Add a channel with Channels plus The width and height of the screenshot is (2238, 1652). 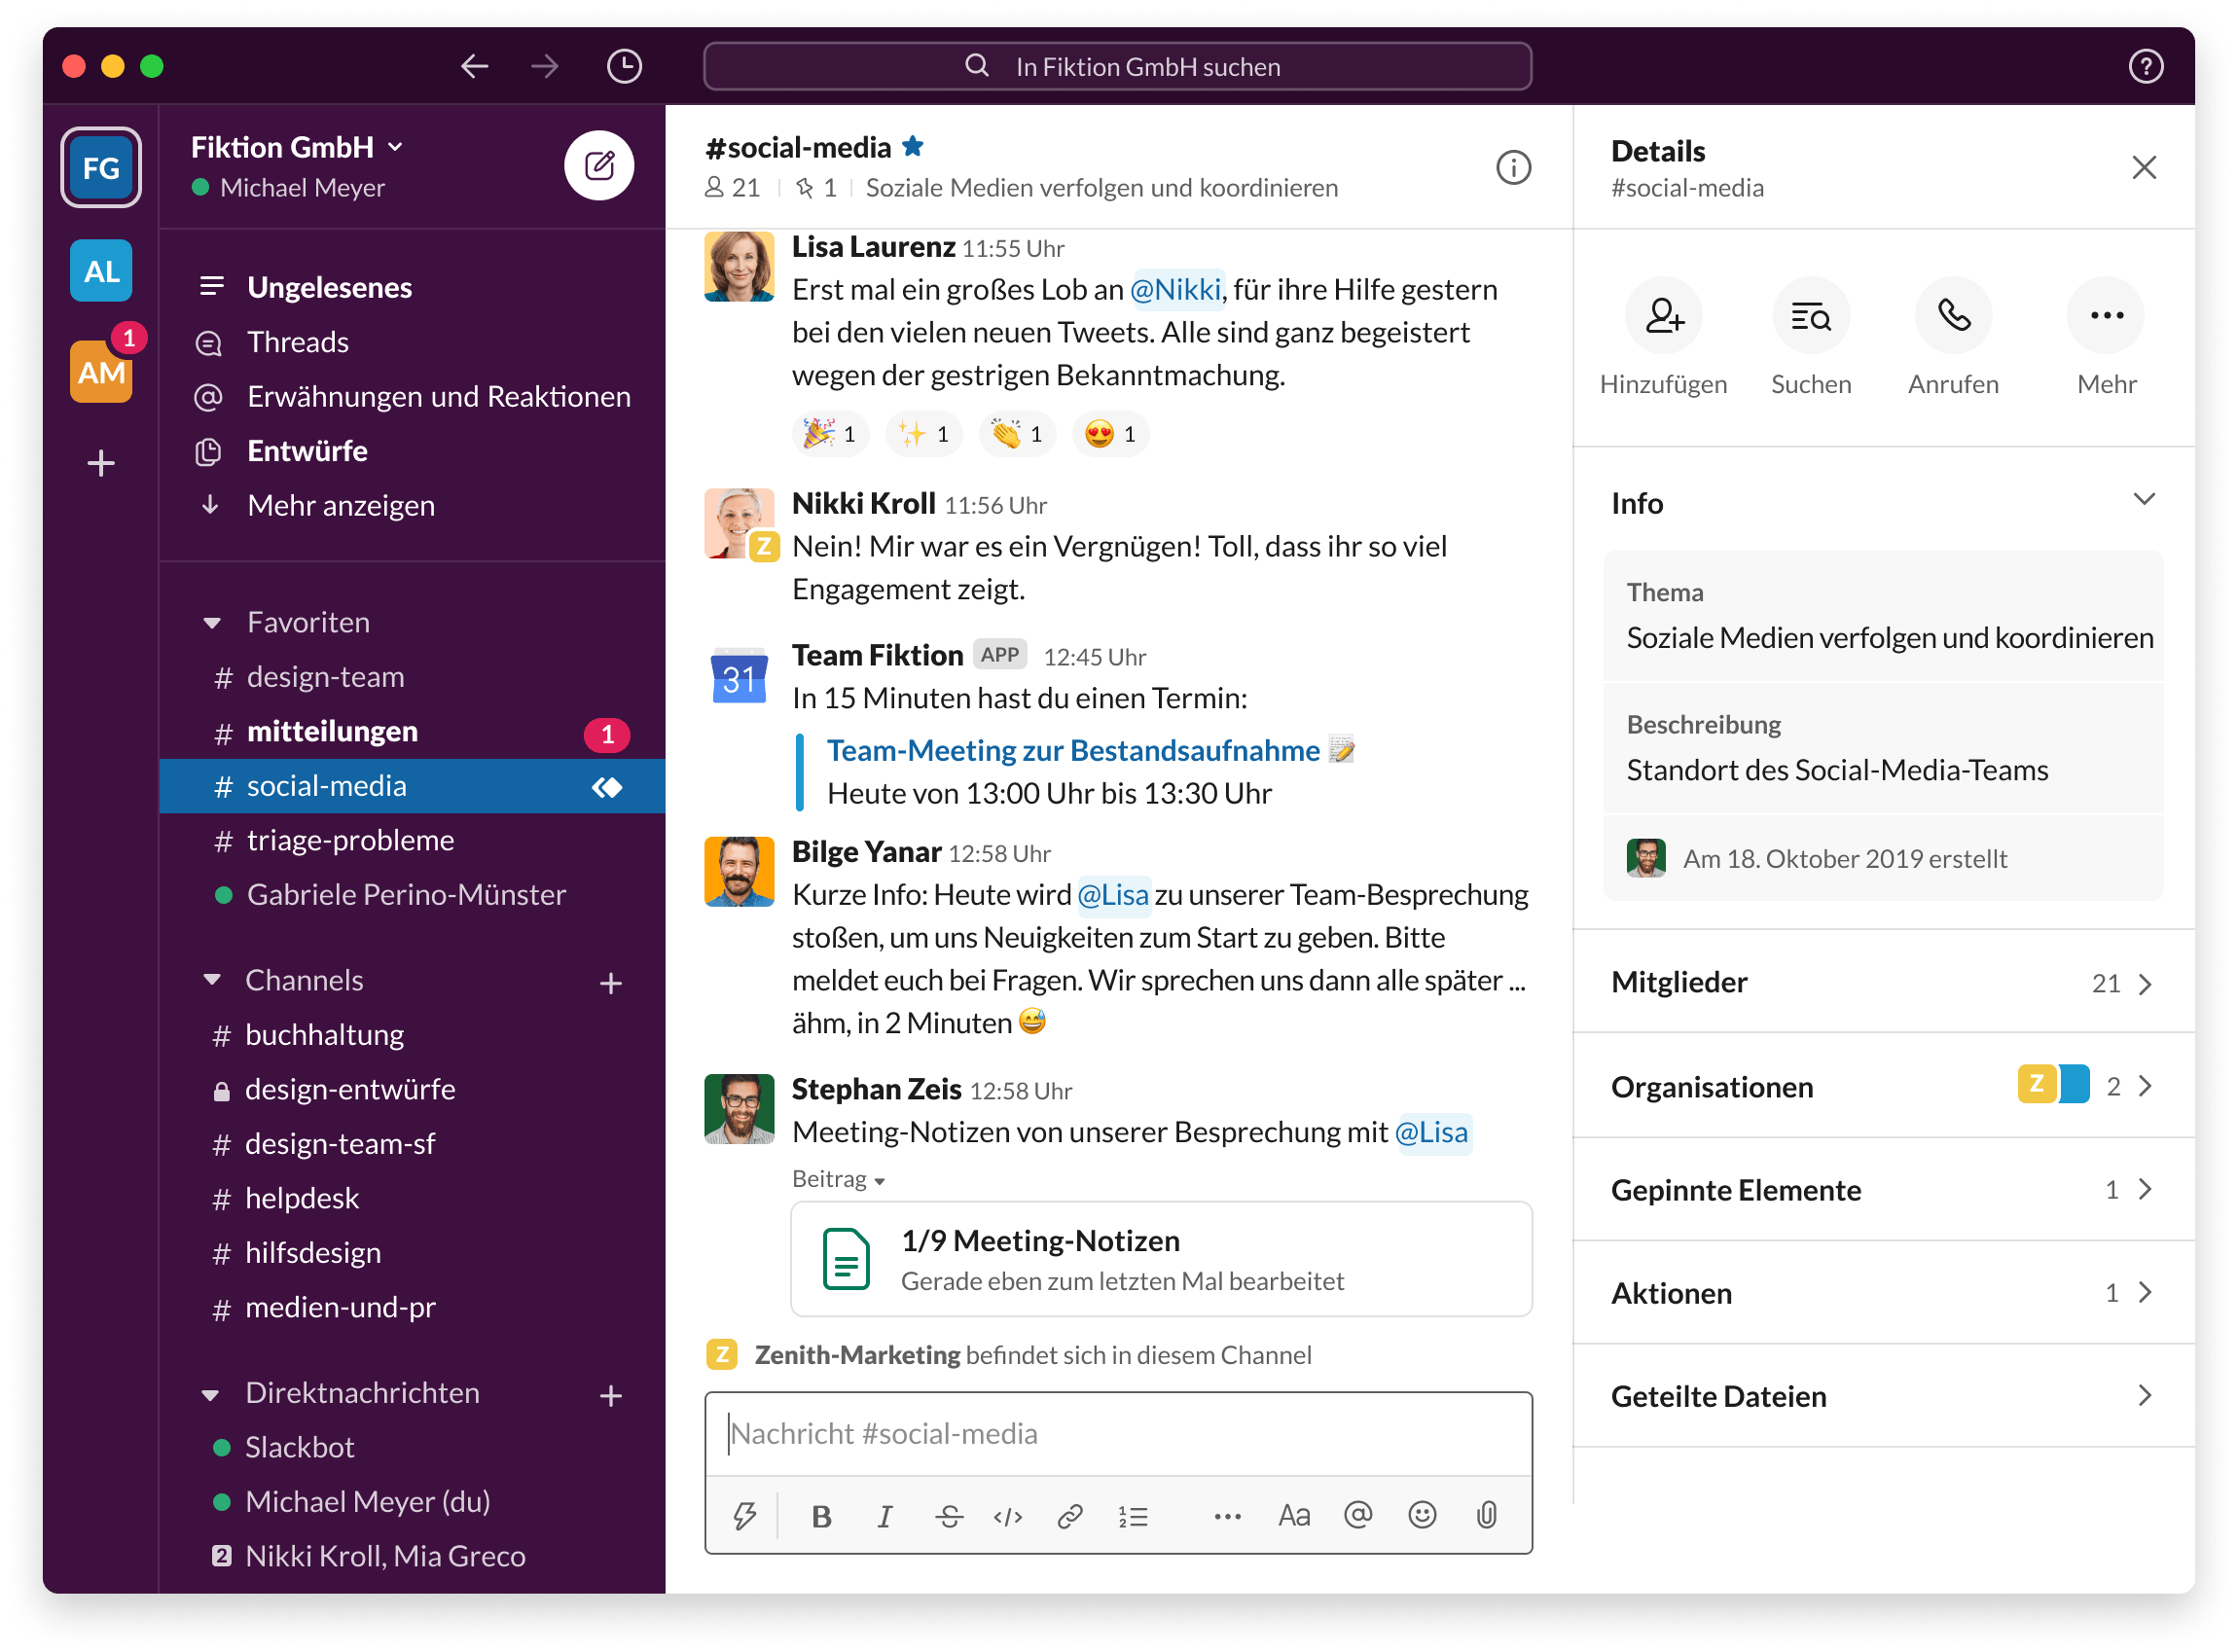click(611, 983)
